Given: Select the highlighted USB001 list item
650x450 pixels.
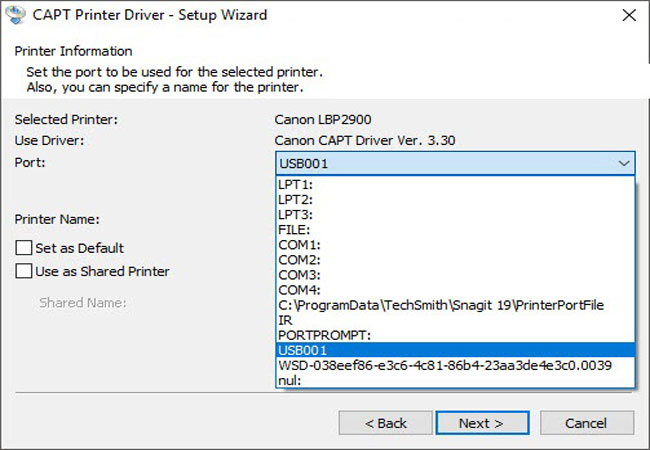Looking at the screenshot, I should click(303, 350).
